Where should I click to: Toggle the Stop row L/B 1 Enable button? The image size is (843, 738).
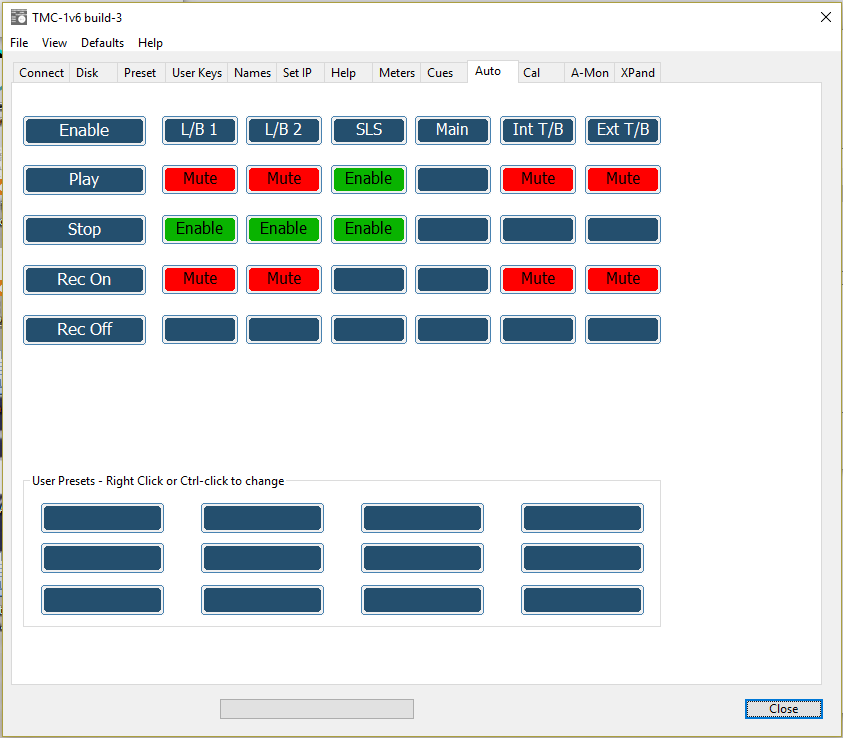(199, 229)
